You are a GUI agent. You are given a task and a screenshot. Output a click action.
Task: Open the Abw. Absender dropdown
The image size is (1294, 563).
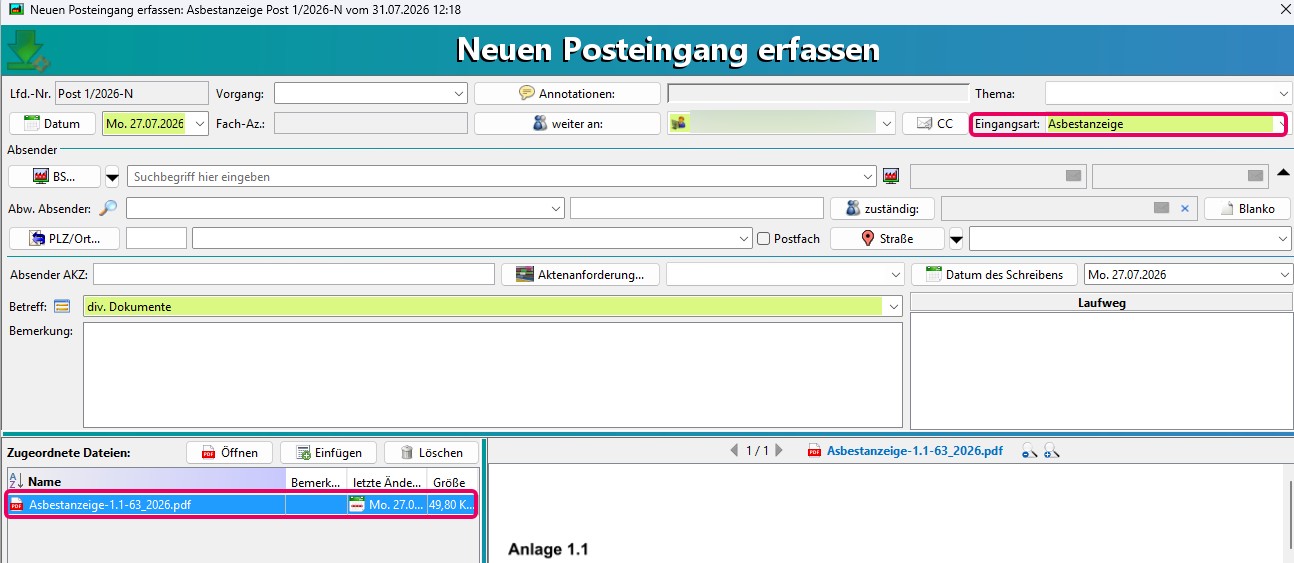[556, 209]
